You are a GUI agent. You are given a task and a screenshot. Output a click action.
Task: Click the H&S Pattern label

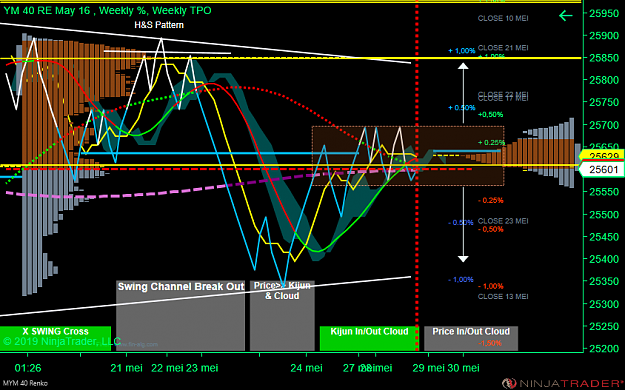coord(159,25)
